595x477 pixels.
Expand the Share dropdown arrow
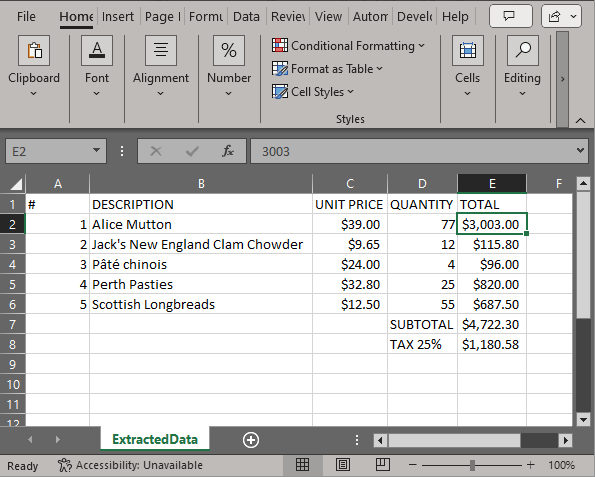tap(573, 16)
